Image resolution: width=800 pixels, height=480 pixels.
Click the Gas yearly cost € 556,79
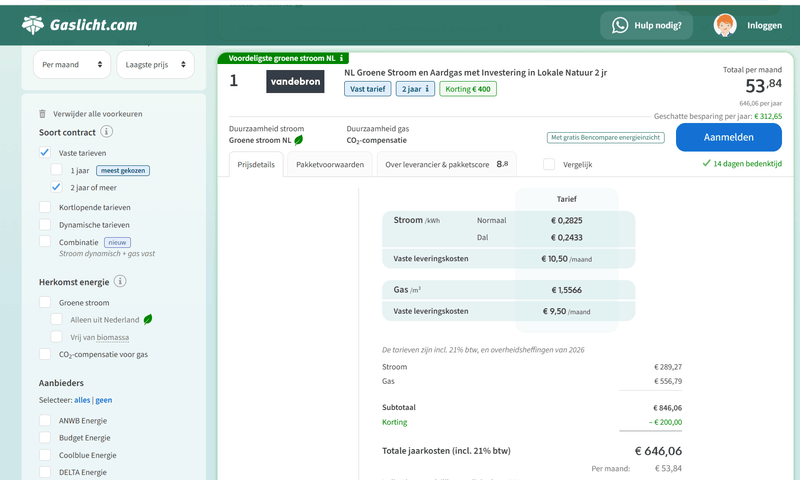click(x=668, y=381)
